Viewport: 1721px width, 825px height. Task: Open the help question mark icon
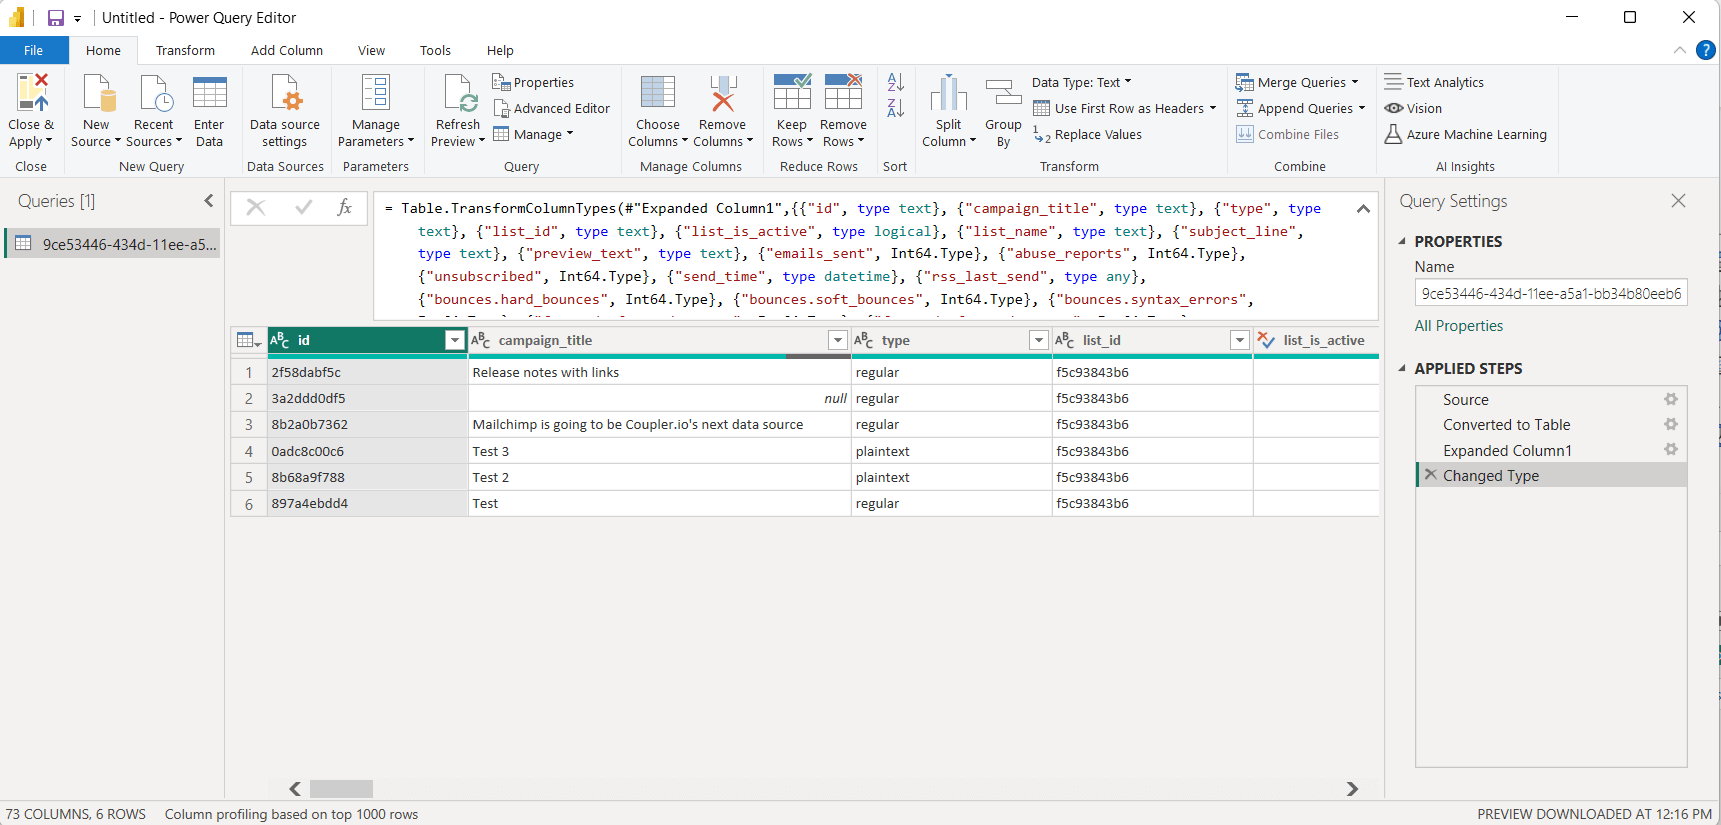pyautogui.click(x=1706, y=50)
